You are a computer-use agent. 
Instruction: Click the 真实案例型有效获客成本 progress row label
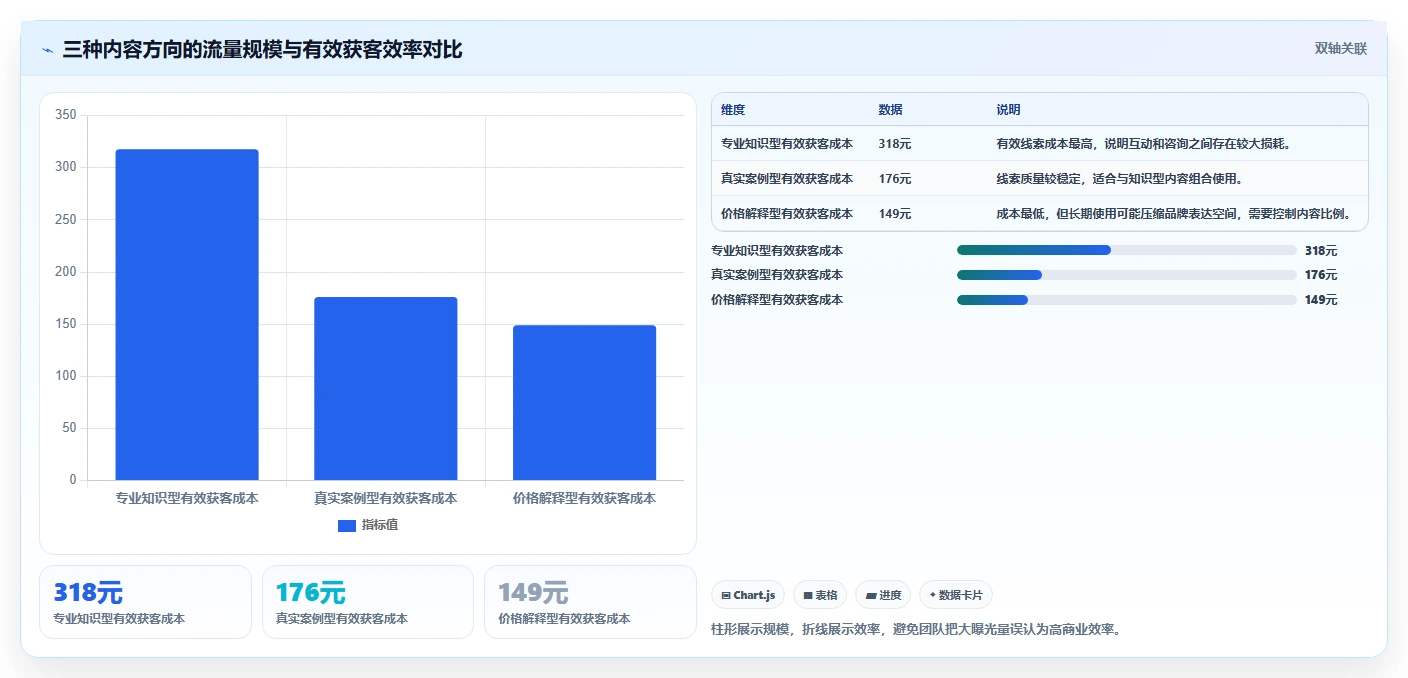(777, 275)
